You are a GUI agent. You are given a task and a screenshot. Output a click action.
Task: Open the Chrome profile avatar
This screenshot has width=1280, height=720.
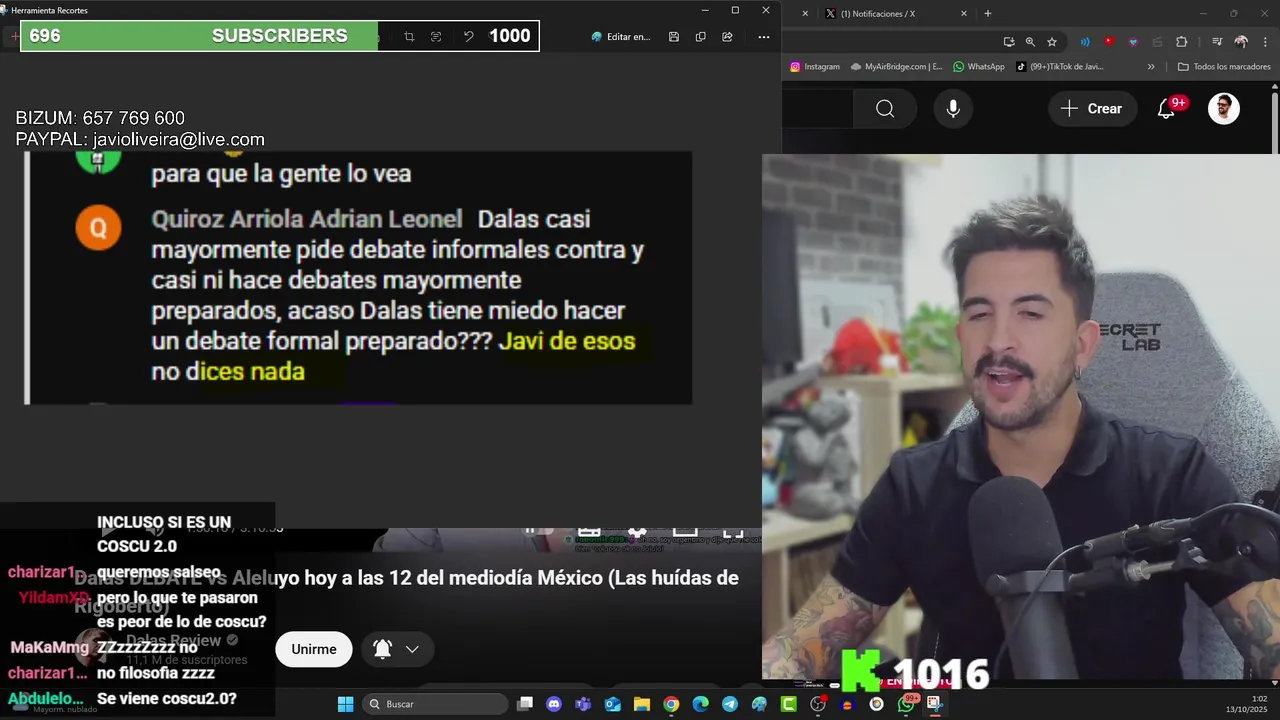(x=1241, y=42)
